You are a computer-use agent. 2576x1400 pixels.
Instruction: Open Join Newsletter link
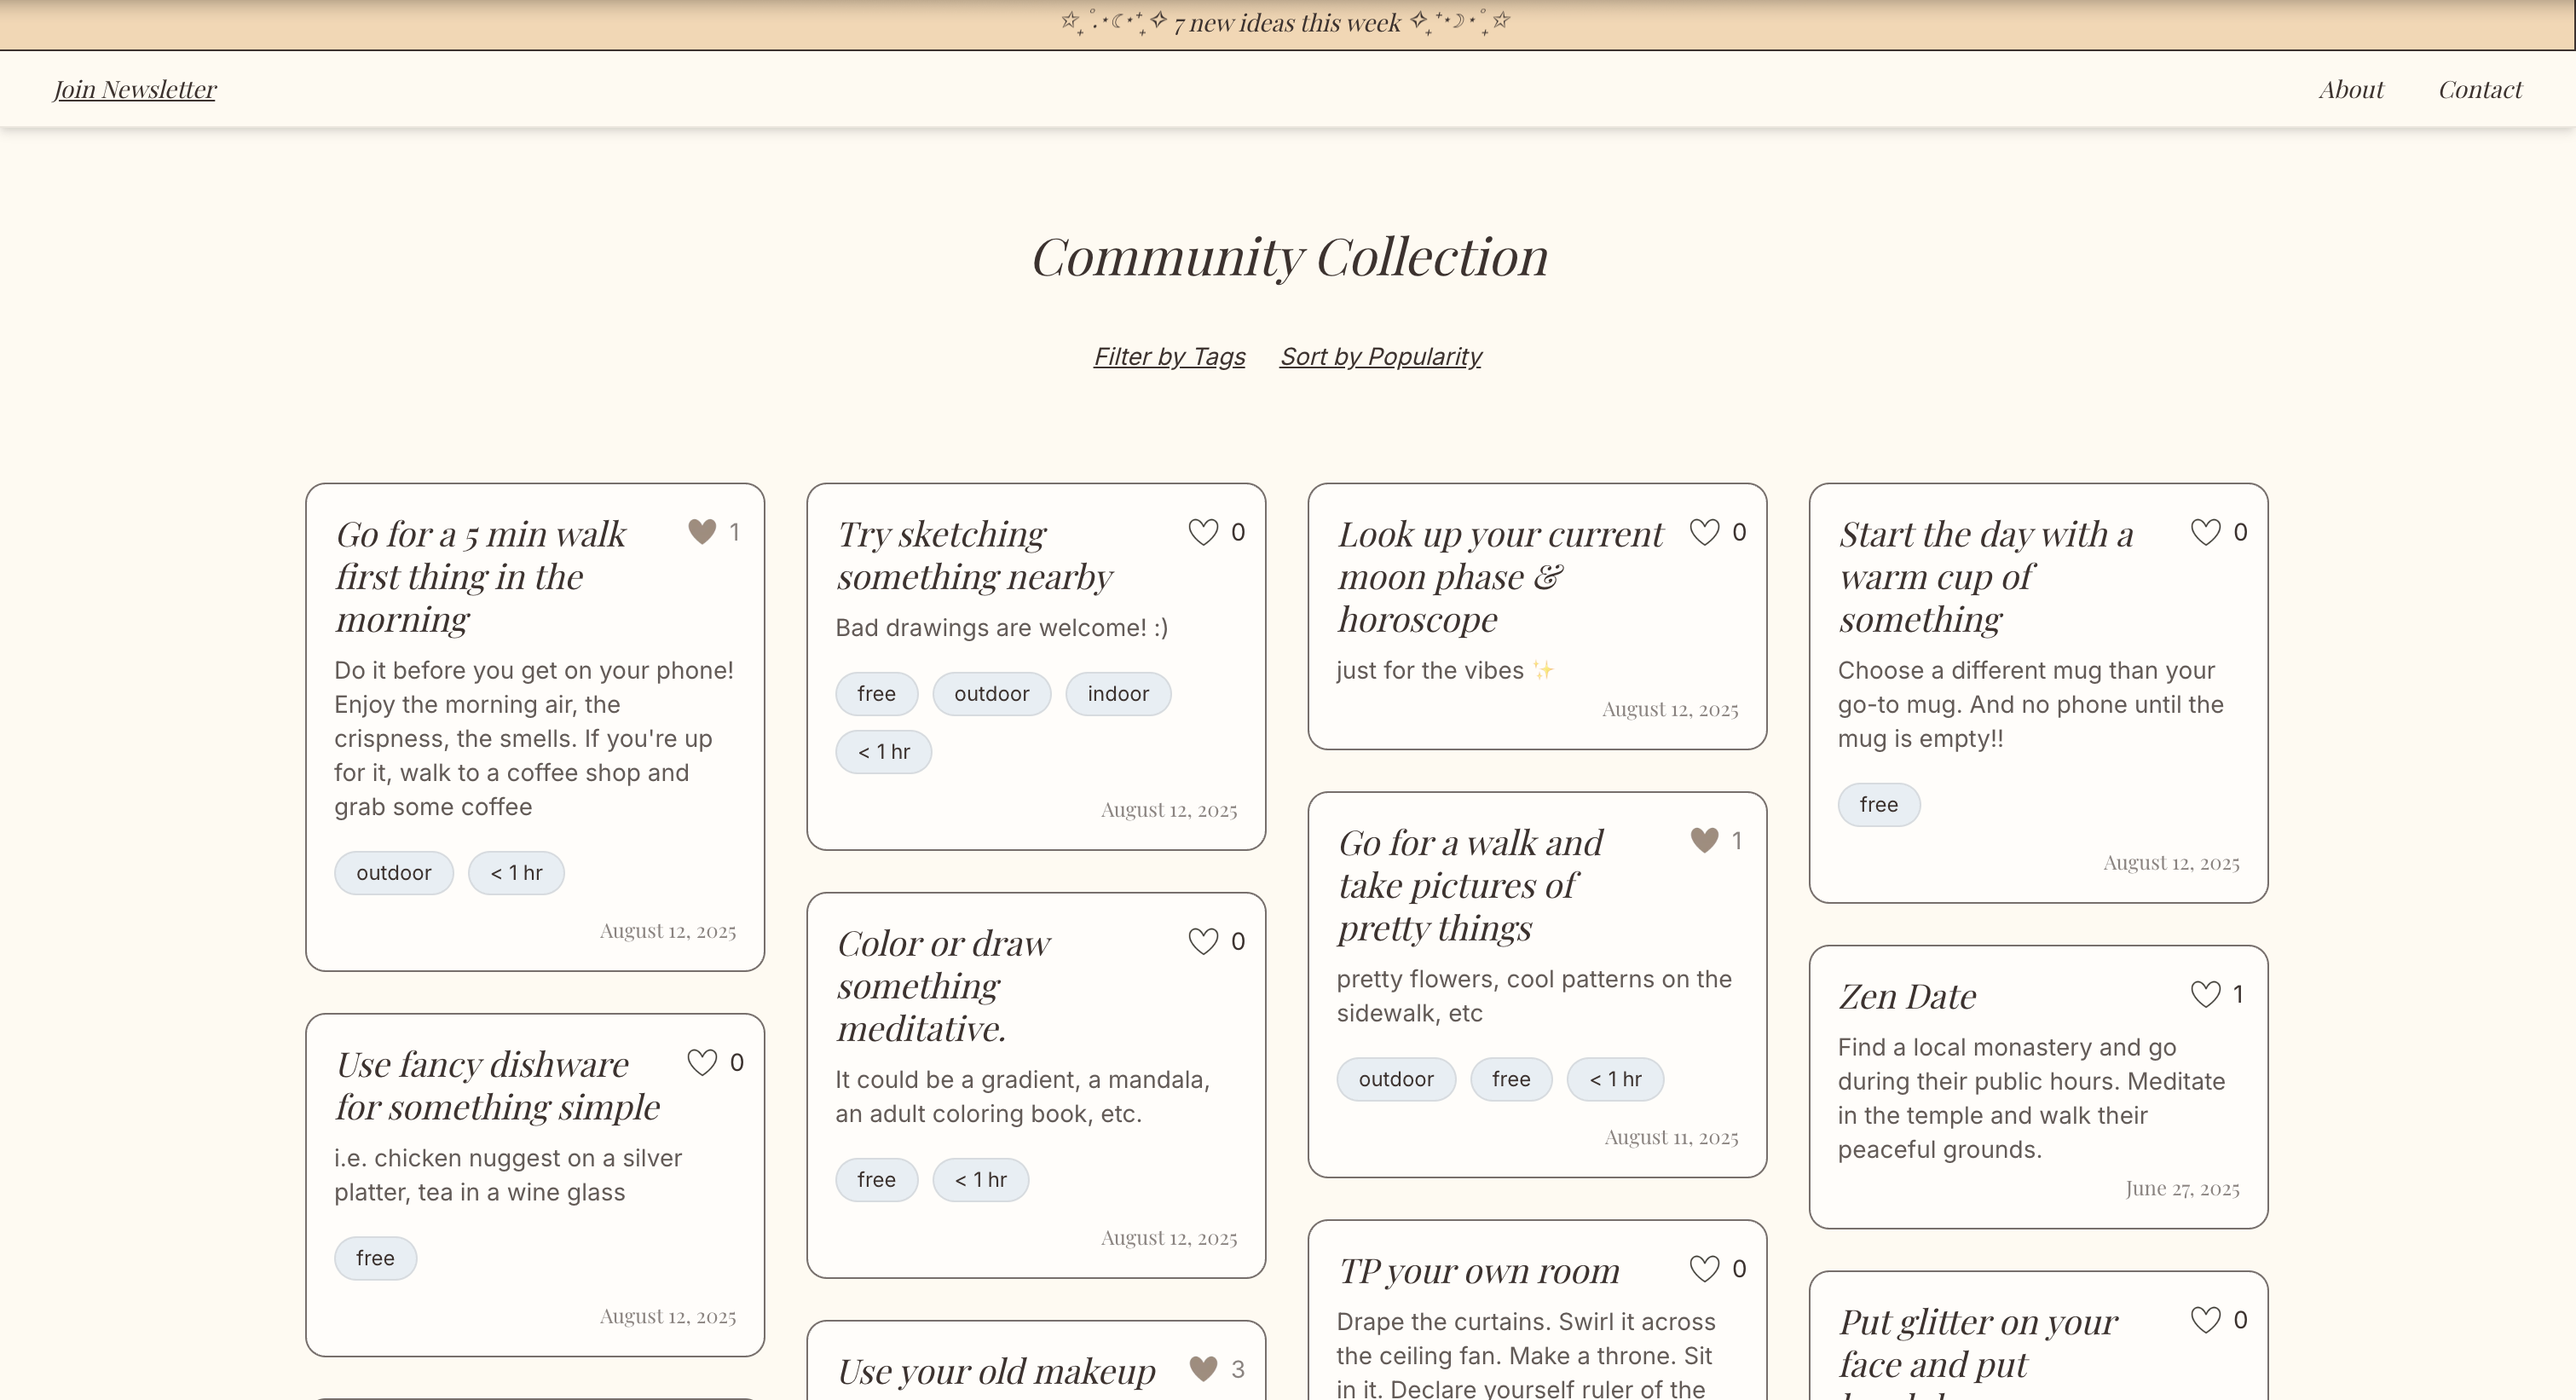134,89
